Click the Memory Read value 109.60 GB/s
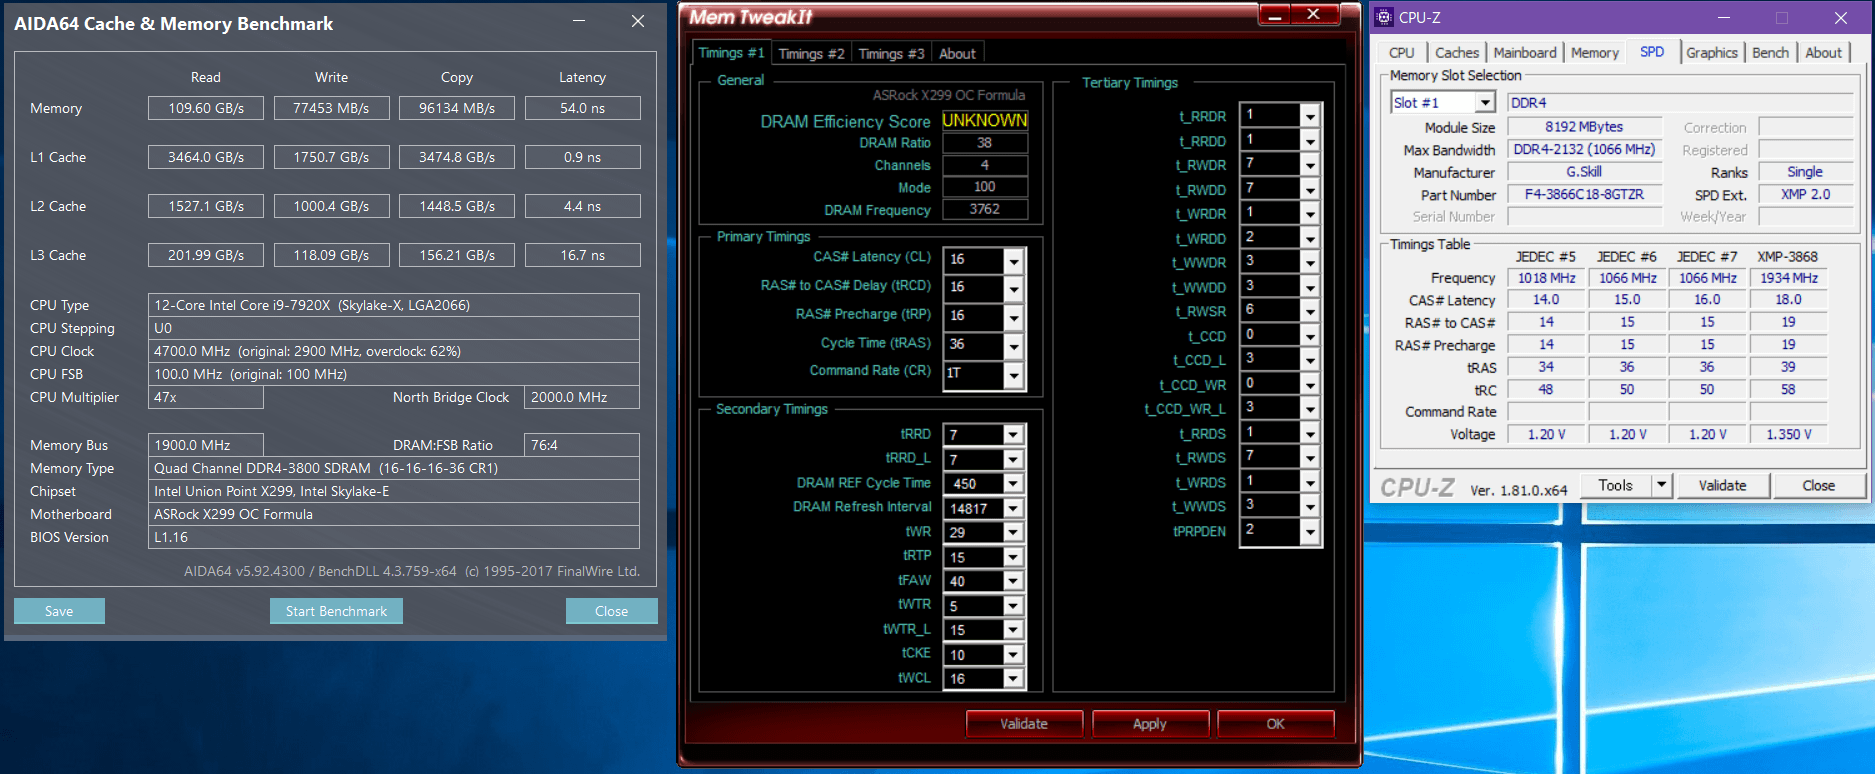Viewport: 1875px width, 774px height. point(206,108)
